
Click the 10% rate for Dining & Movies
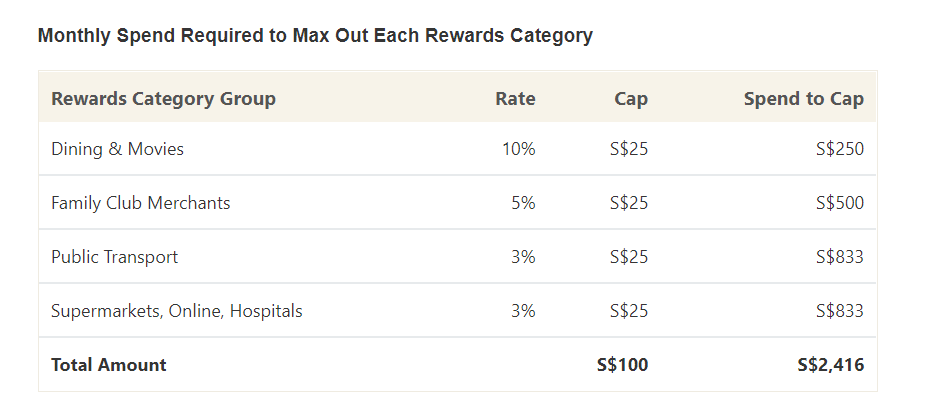519,149
